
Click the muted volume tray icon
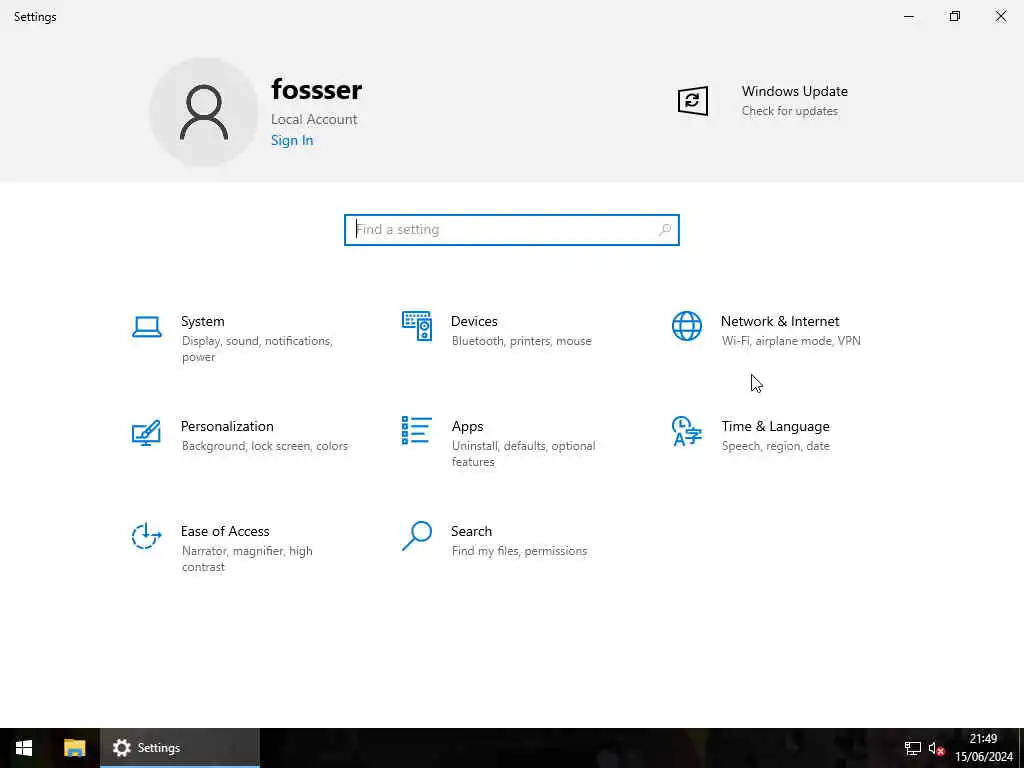pos(936,748)
